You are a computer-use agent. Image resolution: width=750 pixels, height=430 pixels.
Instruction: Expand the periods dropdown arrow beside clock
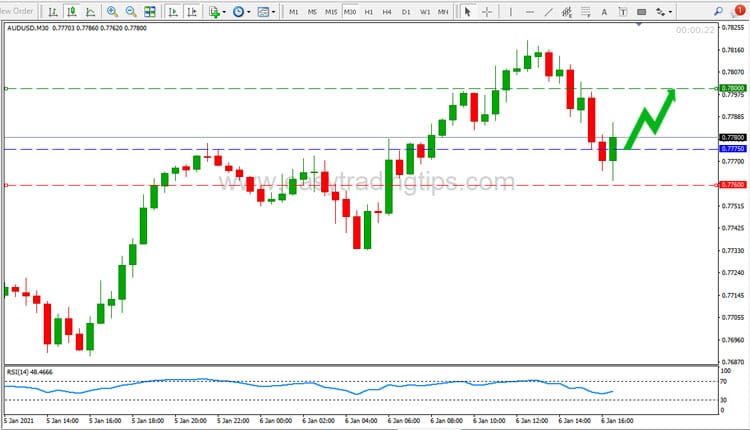248,12
